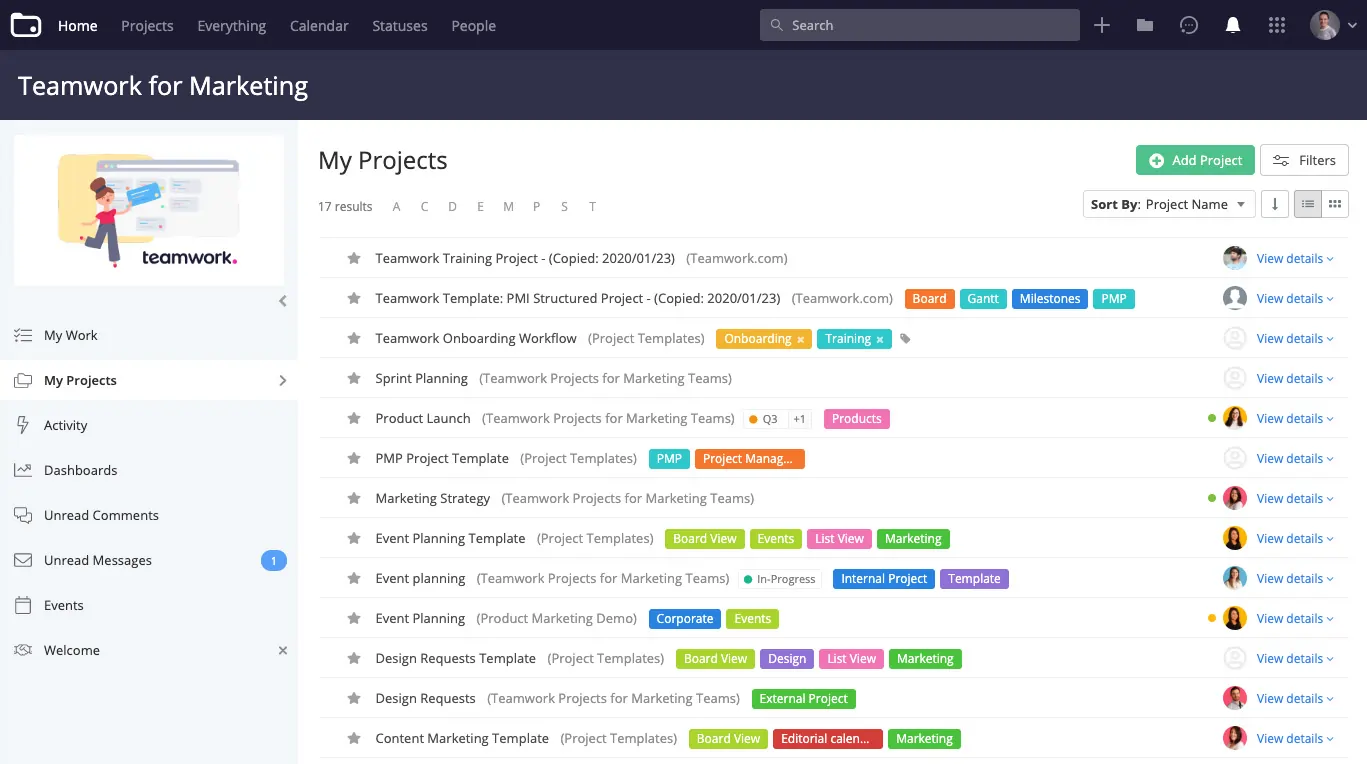This screenshot has height=764, width=1367.
Task: Reverse sort order with the arrow button
Action: click(1274, 204)
